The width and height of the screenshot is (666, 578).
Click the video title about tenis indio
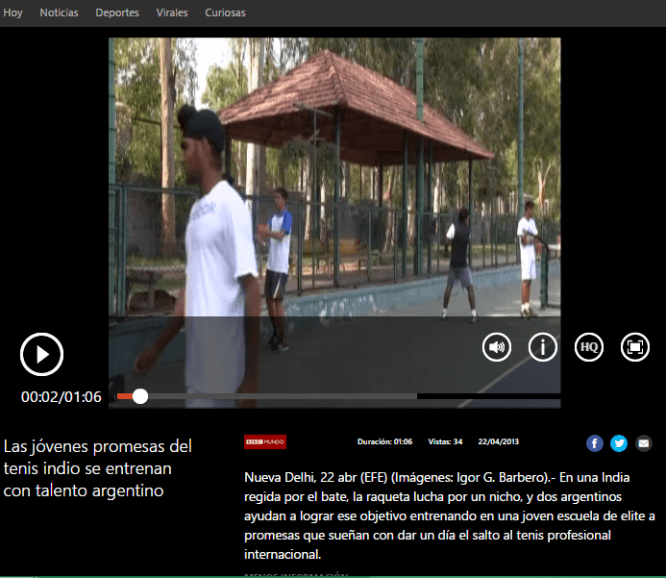pos(98,468)
